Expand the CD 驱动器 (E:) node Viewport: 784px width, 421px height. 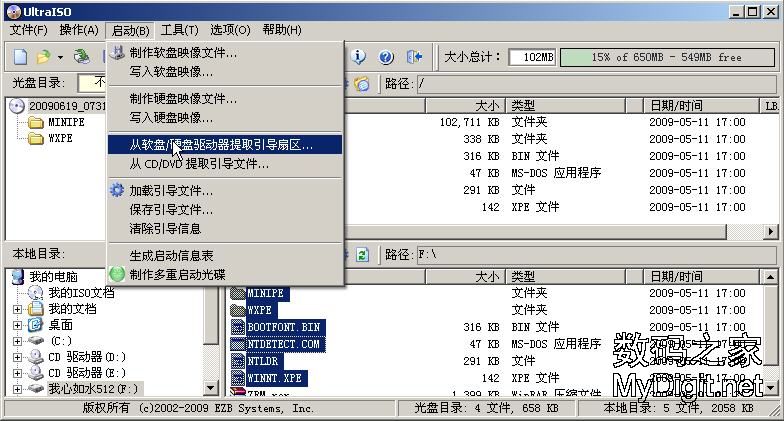coord(18,374)
